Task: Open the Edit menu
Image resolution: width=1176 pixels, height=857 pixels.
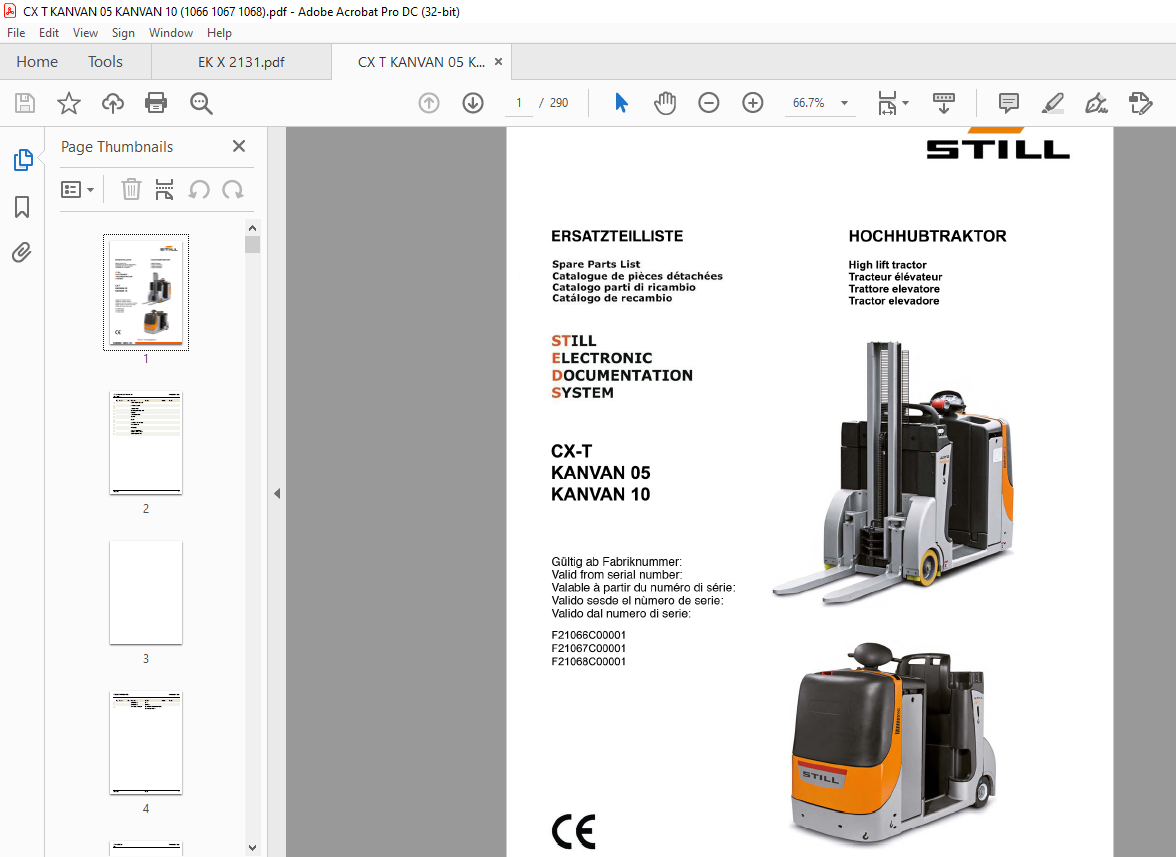Action: (x=49, y=33)
